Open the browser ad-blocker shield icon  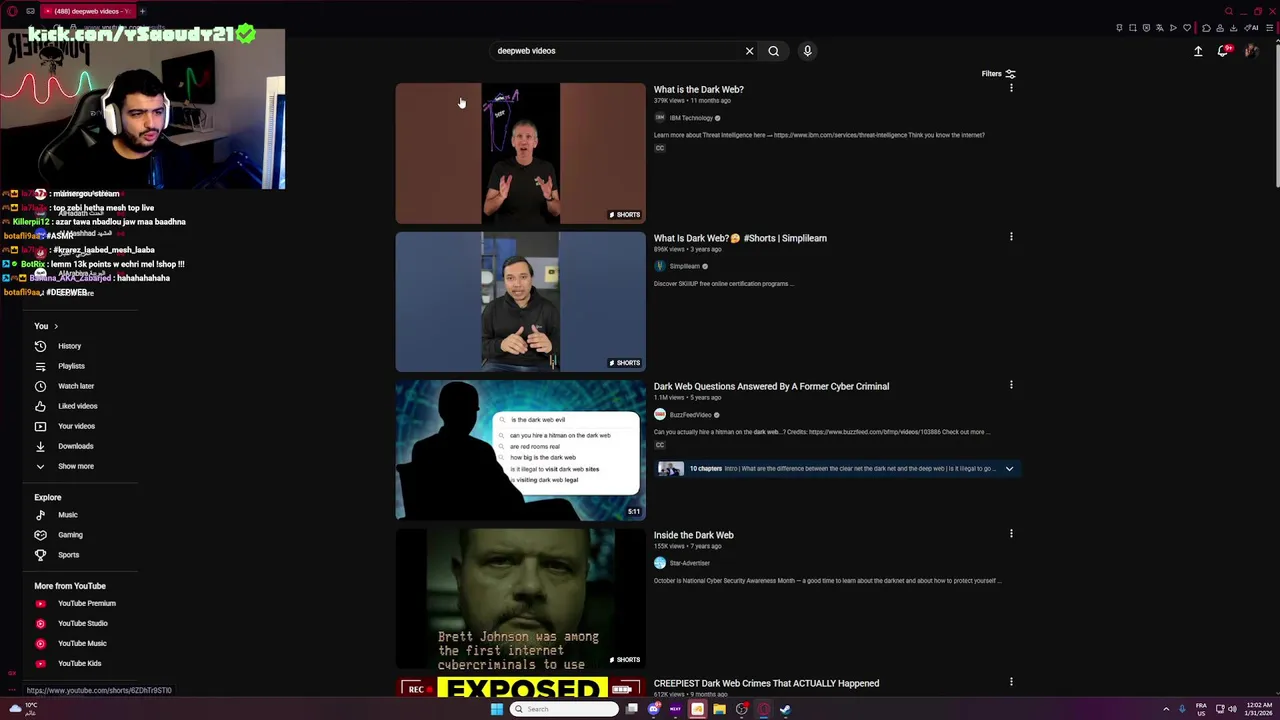(x=1146, y=28)
